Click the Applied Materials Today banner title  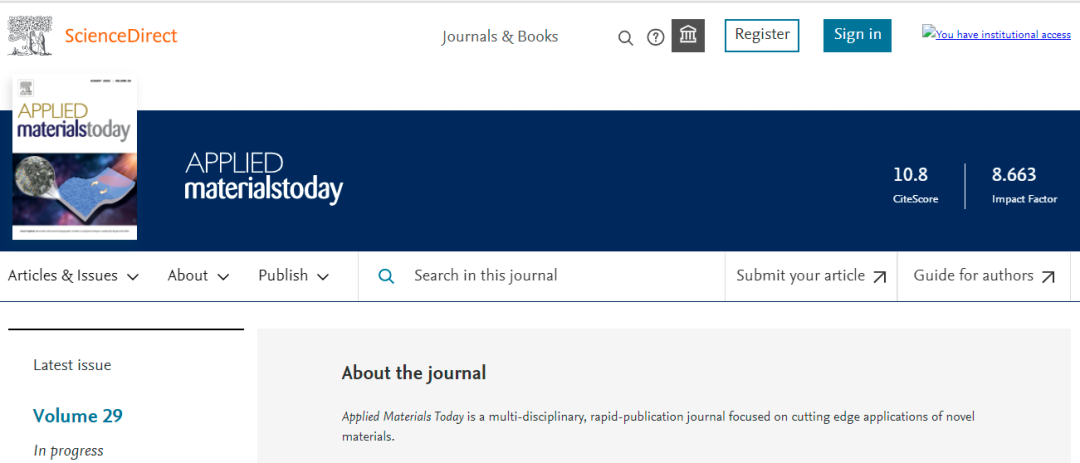point(263,178)
